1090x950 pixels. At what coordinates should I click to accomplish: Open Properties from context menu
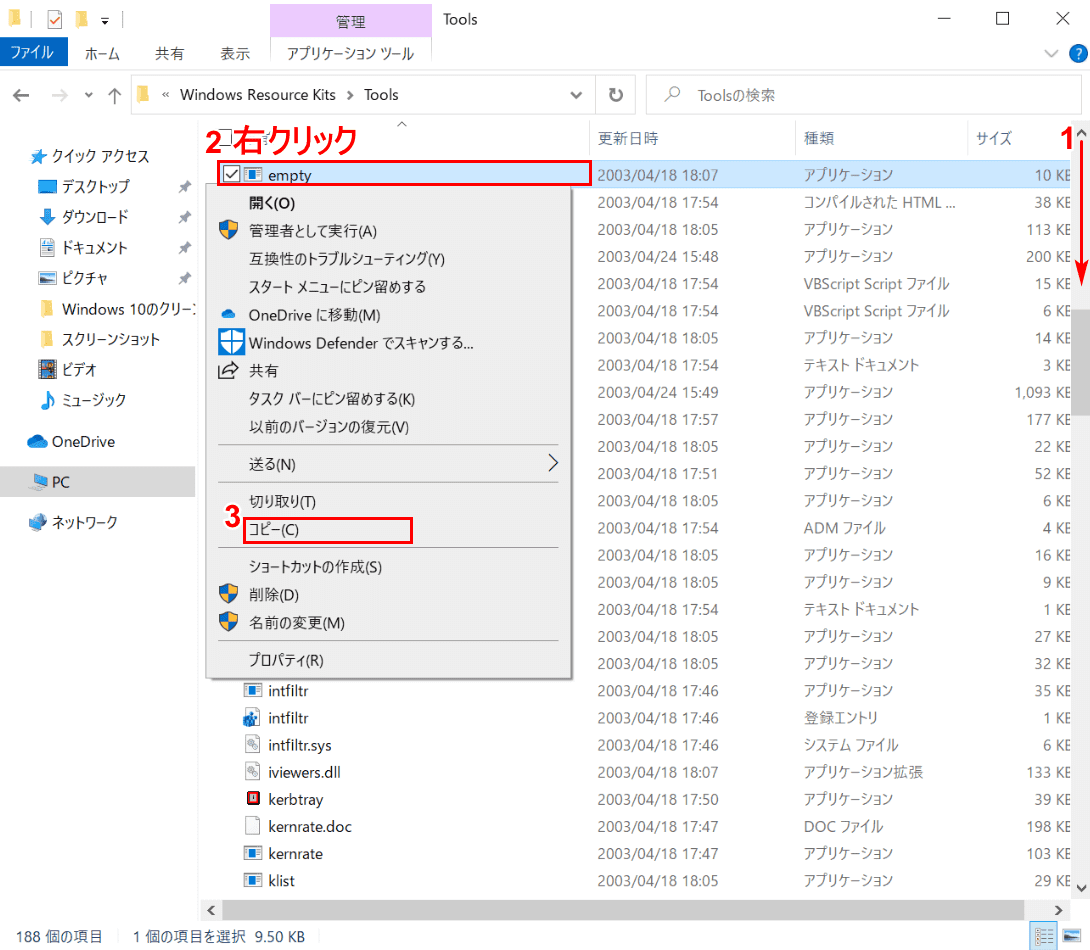389,660
